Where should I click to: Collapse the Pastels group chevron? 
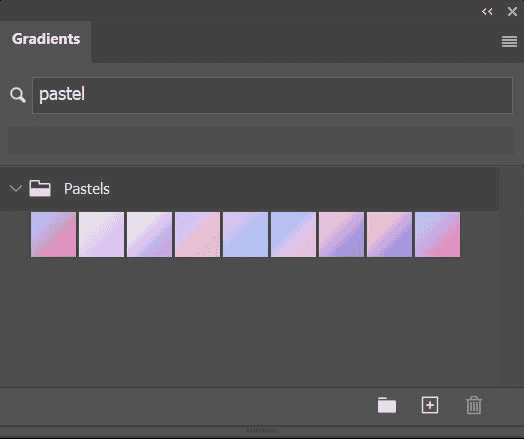tap(15, 188)
